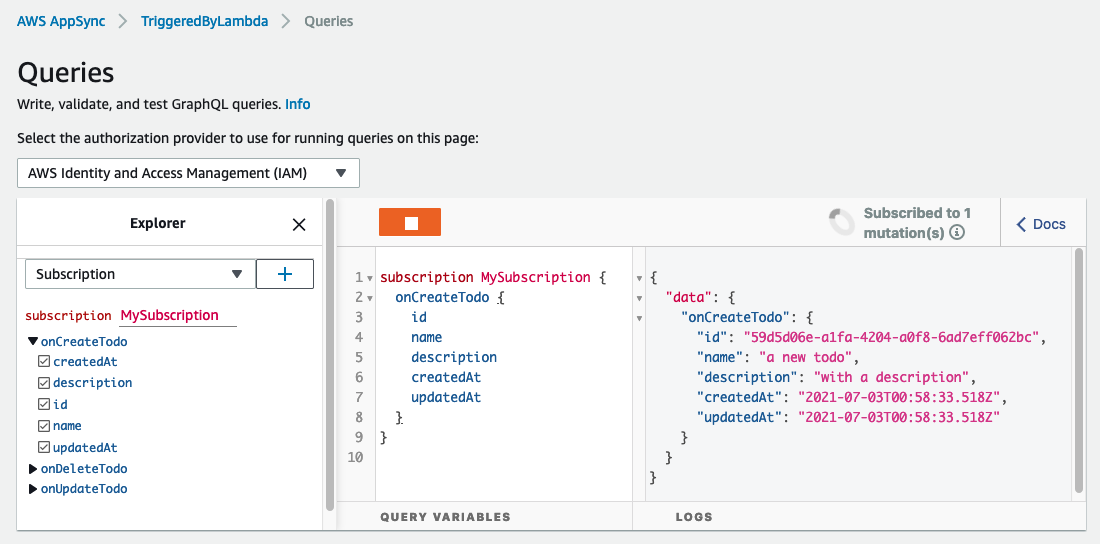The width and height of the screenshot is (1100, 544).
Task: Click the Explorer panel vertical scrollbar
Action: coord(330,356)
